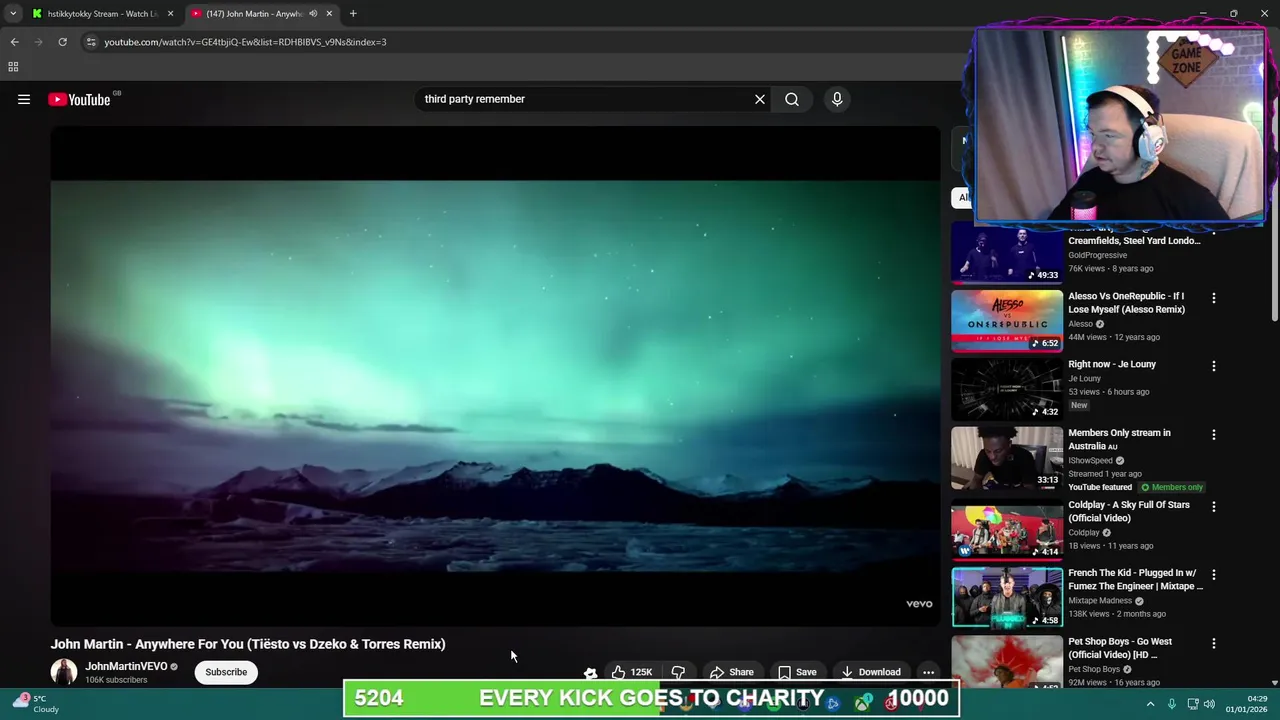Viewport: 1280px width, 720px height.
Task: Like the video with 125K likes
Action: pyautogui.click(x=631, y=672)
